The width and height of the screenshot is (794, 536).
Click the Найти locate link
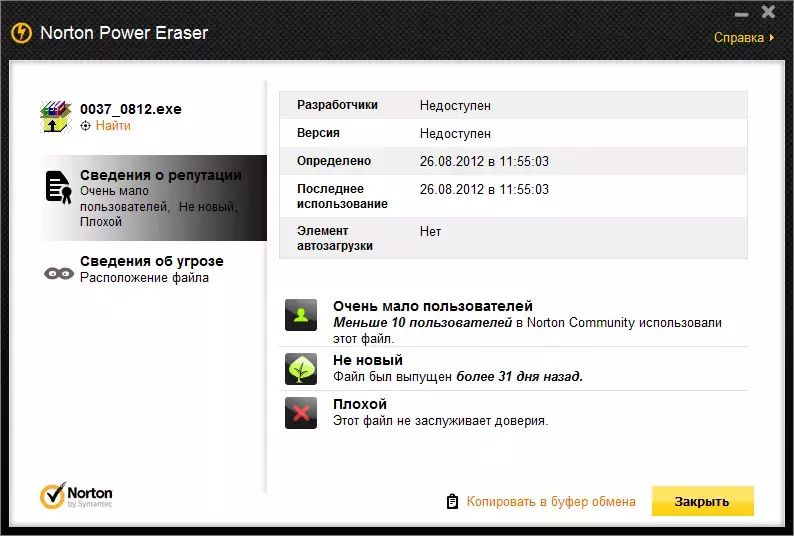pyautogui.click(x=113, y=126)
